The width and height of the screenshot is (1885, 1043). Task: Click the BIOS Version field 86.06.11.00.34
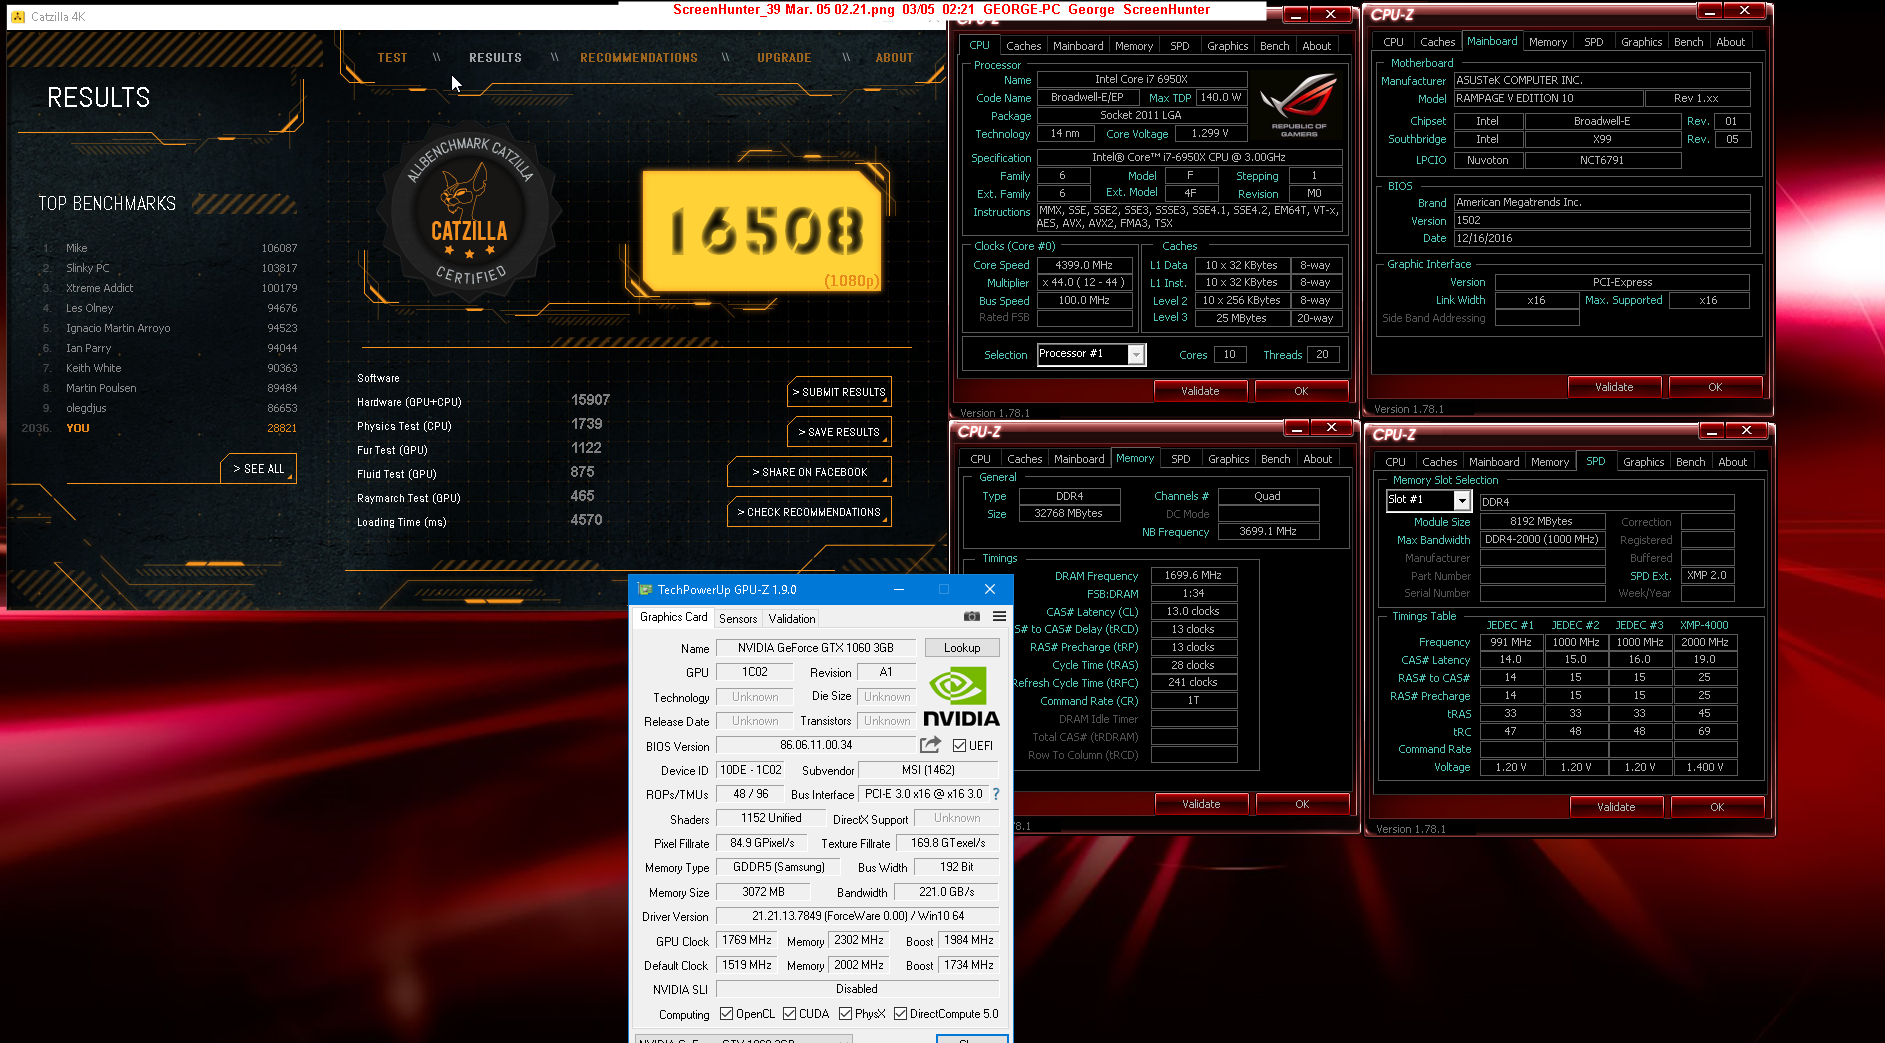(816, 745)
